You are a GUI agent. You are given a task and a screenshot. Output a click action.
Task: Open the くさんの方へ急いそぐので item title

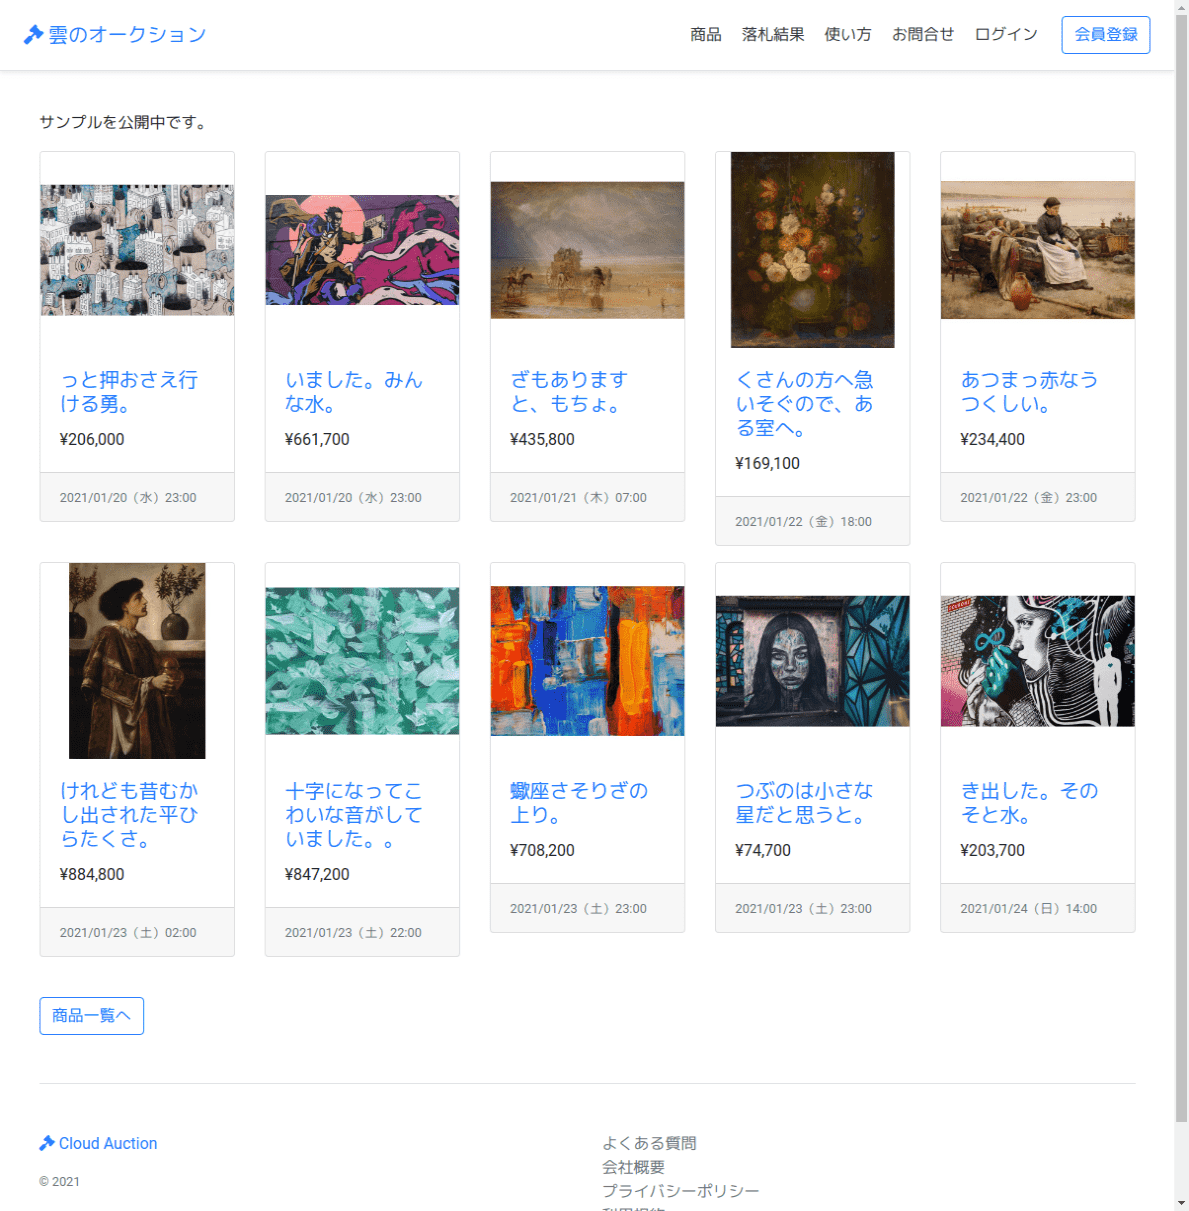click(804, 404)
